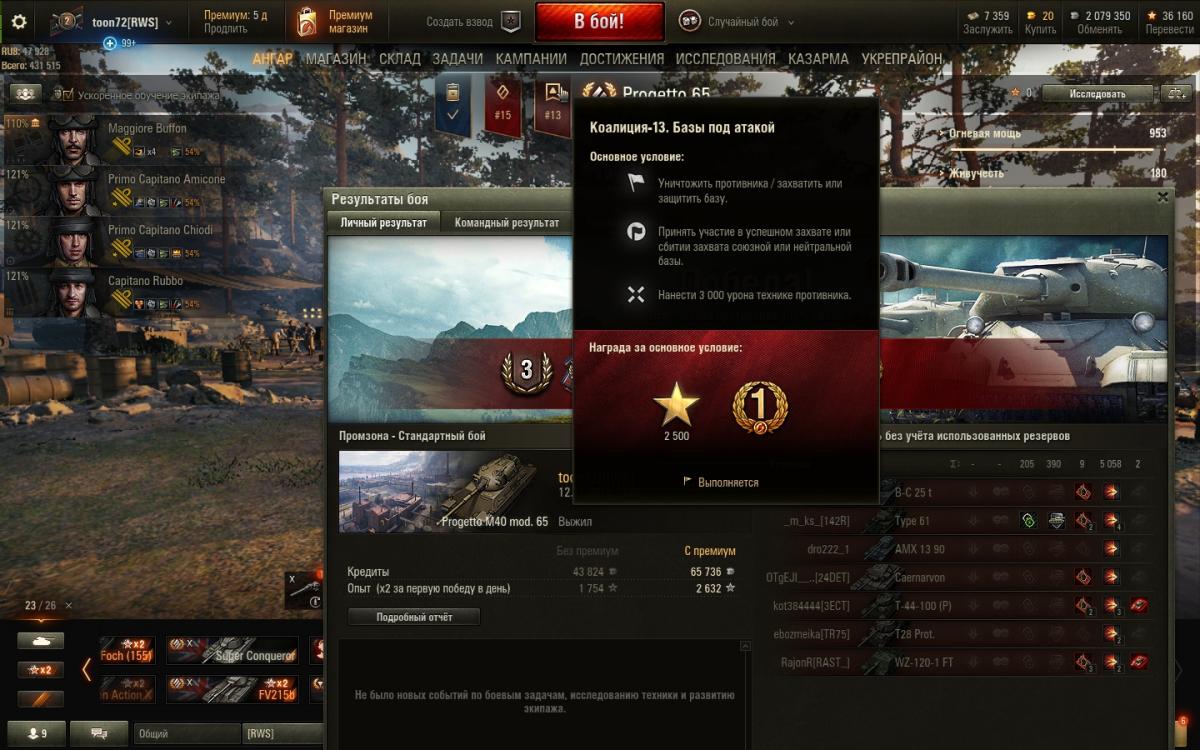Click the Исследовать button
1200x750 pixels.
point(1097,94)
